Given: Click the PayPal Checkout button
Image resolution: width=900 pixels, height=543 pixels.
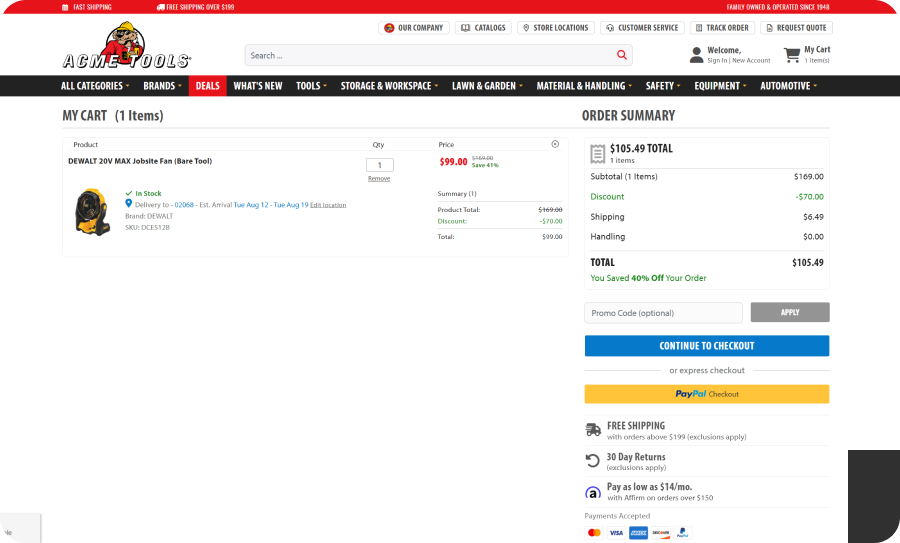Looking at the screenshot, I should 707,394.
